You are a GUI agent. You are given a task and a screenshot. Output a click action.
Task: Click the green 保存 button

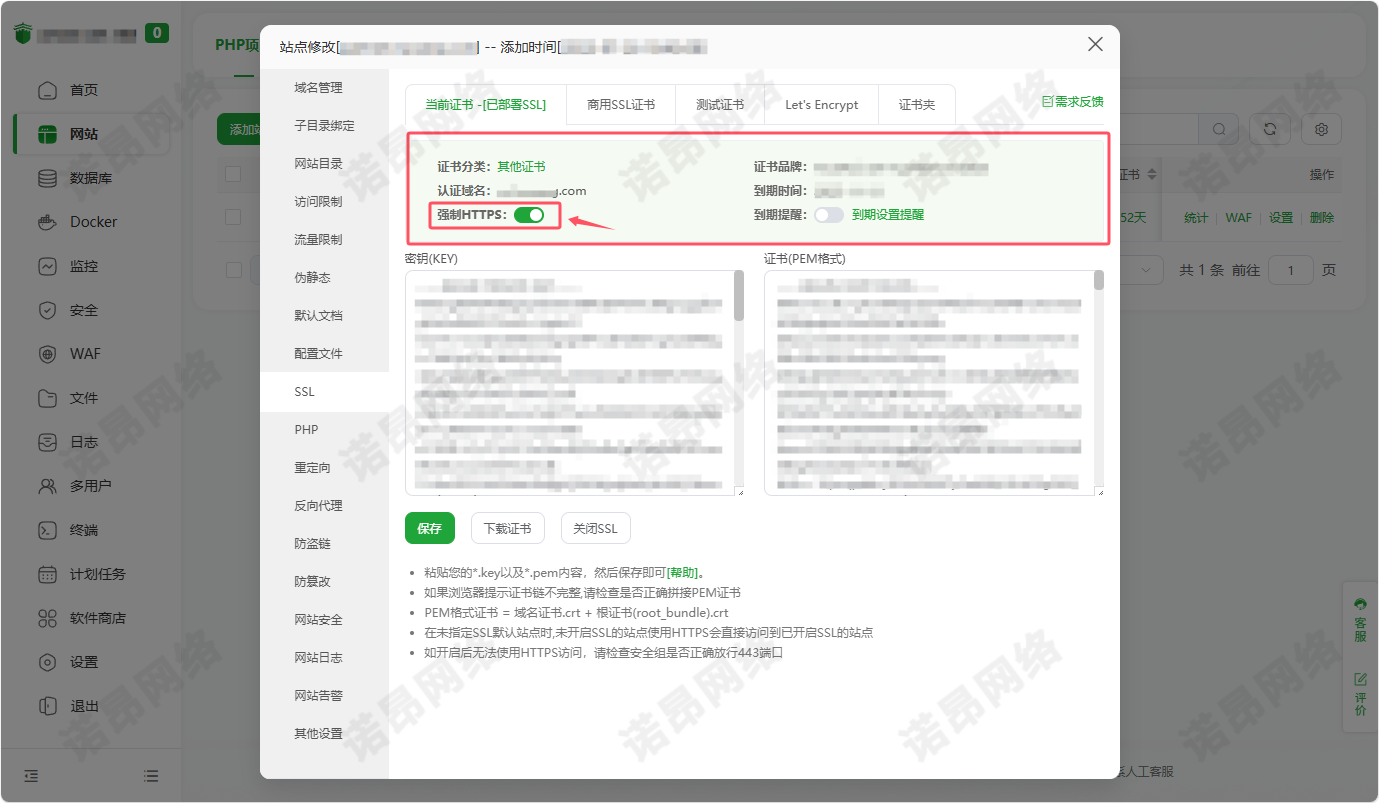[x=430, y=529]
